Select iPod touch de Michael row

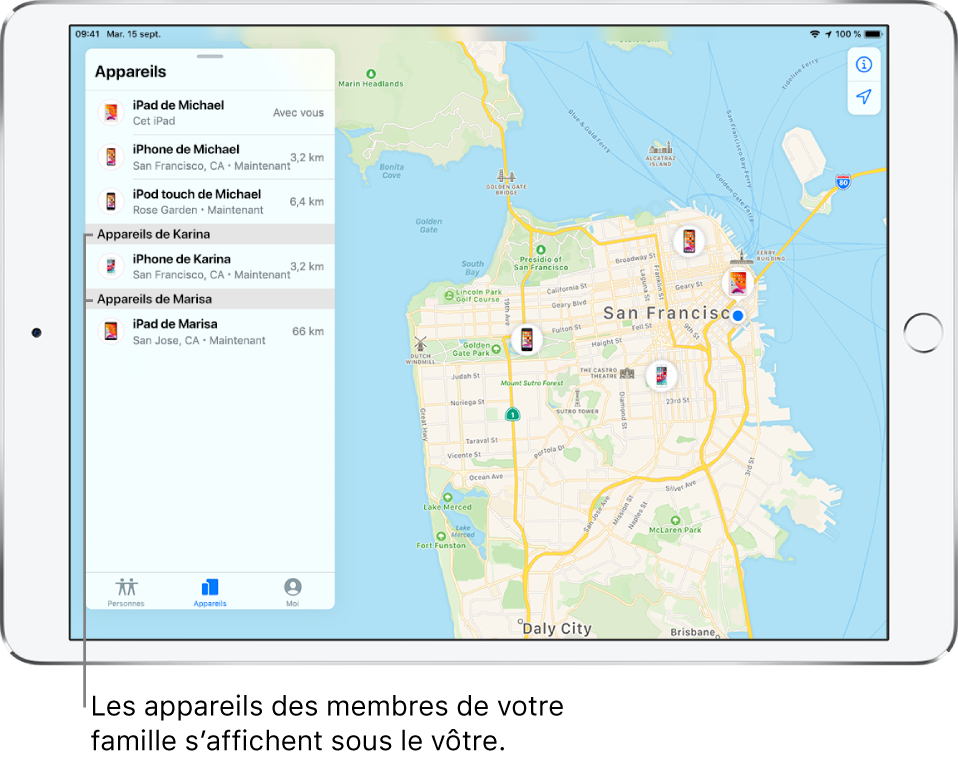[x=210, y=202]
